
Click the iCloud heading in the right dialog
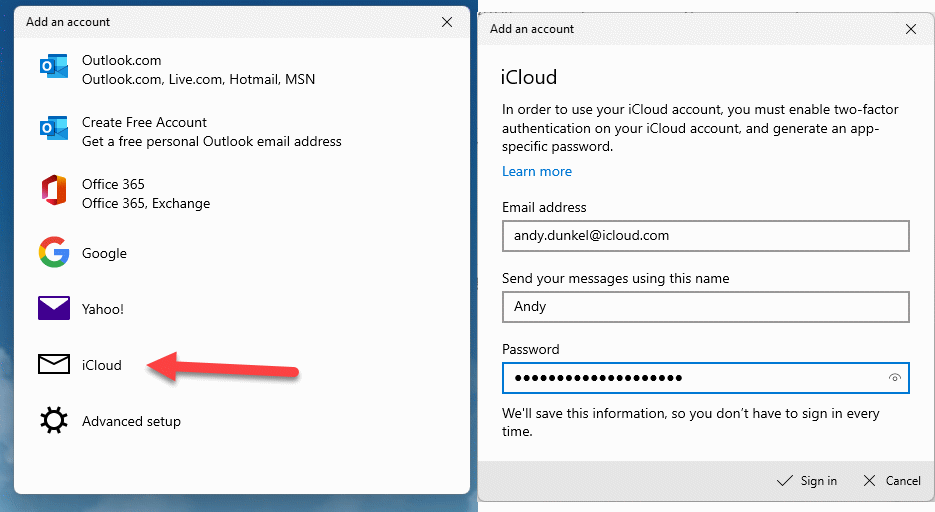[x=529, y=77]
